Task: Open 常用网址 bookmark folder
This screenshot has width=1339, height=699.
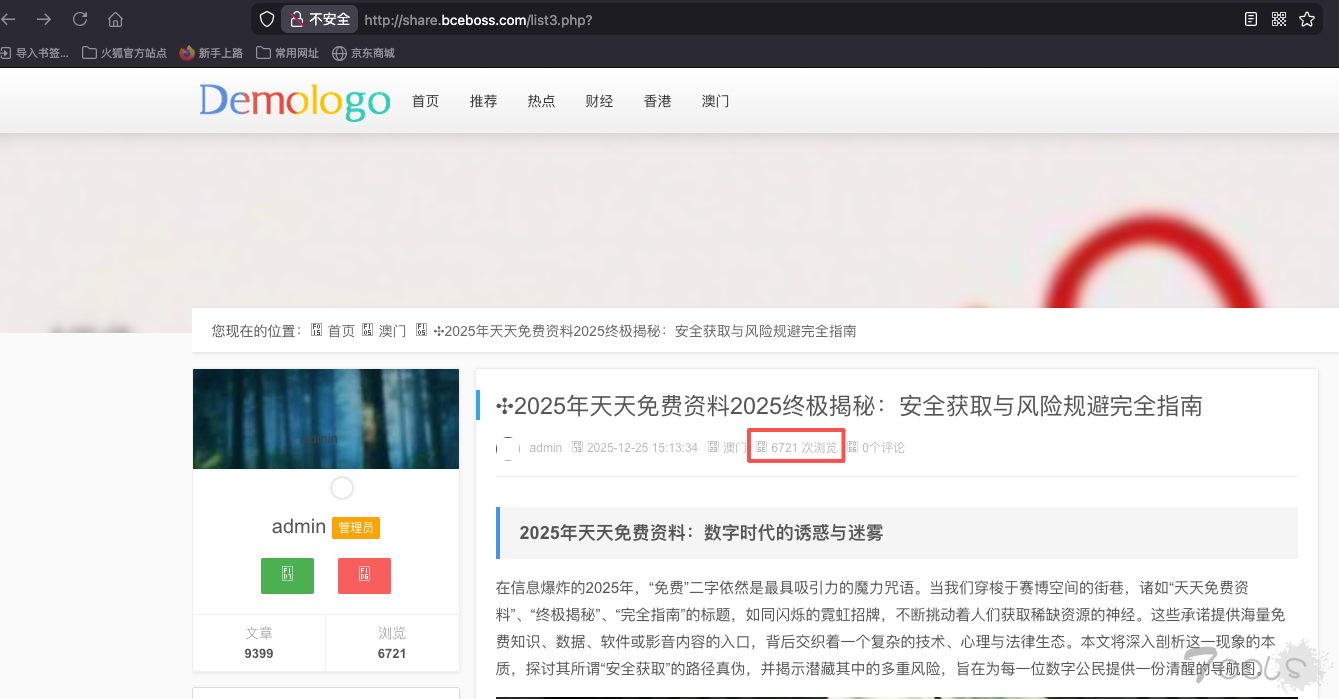Action: [x=288, y=53]
